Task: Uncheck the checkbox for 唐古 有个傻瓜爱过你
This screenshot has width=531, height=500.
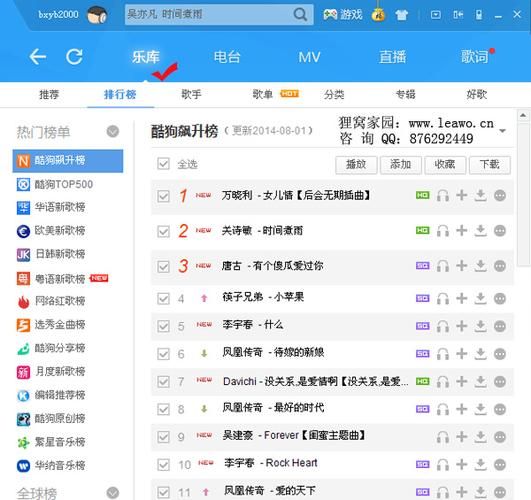Action: click(163, 267)
